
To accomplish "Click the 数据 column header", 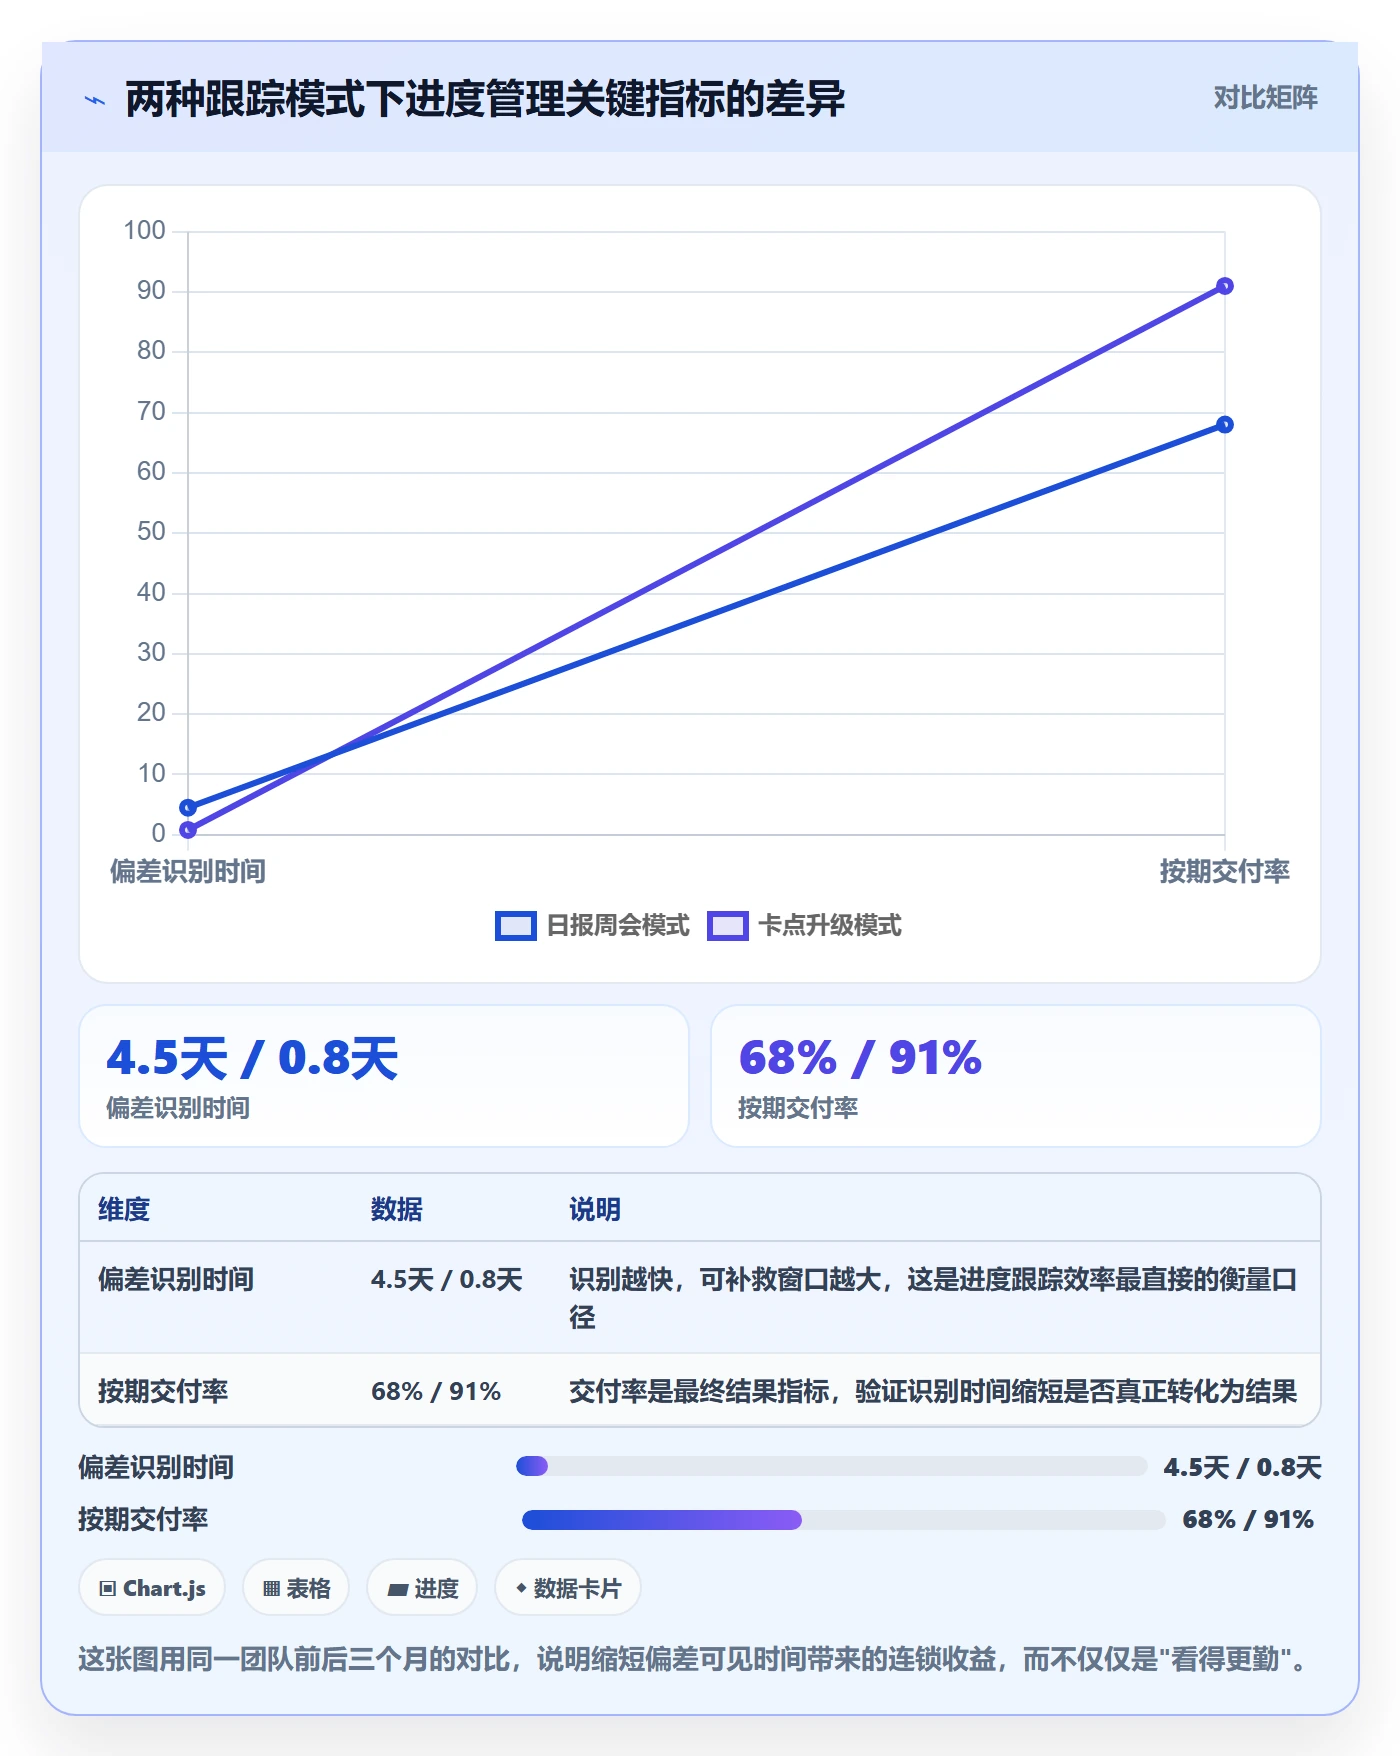I will click(x=397, y=1209).
